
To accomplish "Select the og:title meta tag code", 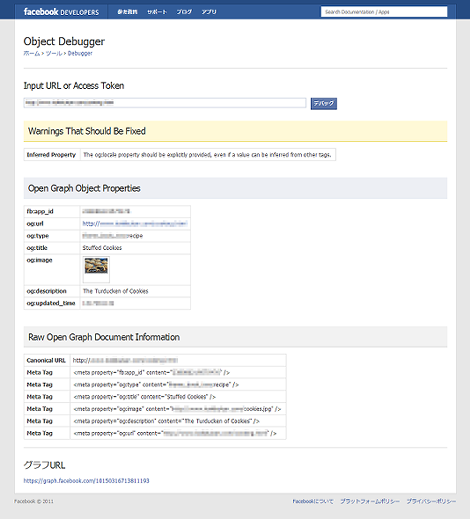I will coord(144,397).
